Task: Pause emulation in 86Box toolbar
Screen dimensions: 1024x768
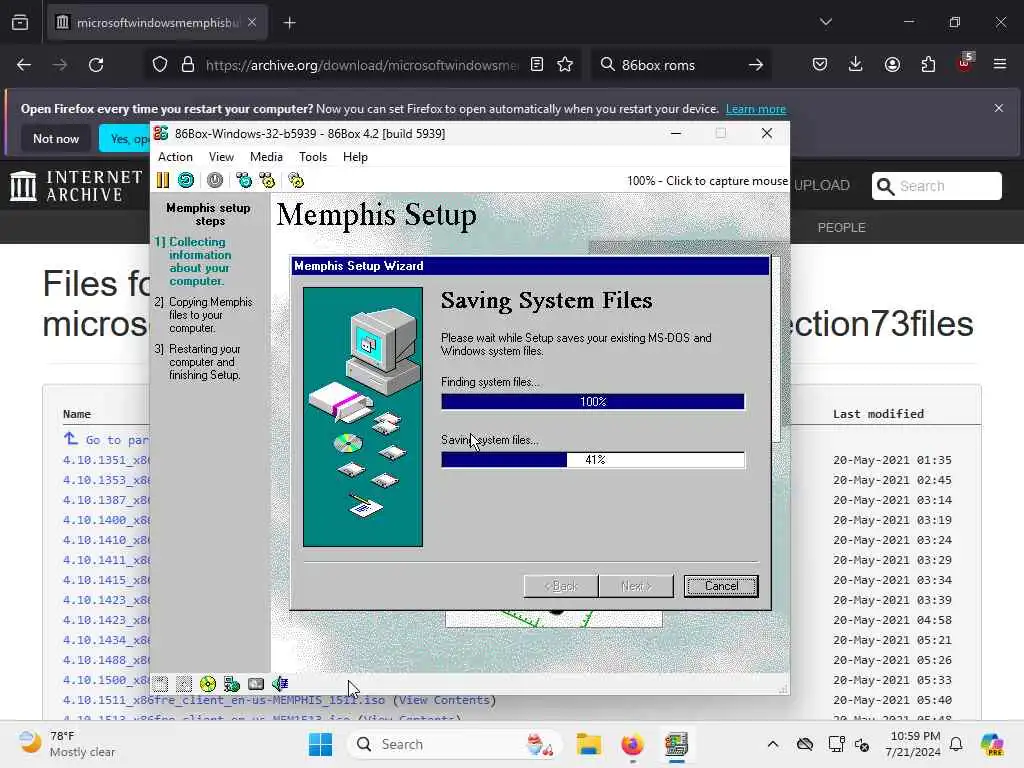Action: tap(163, 180)
